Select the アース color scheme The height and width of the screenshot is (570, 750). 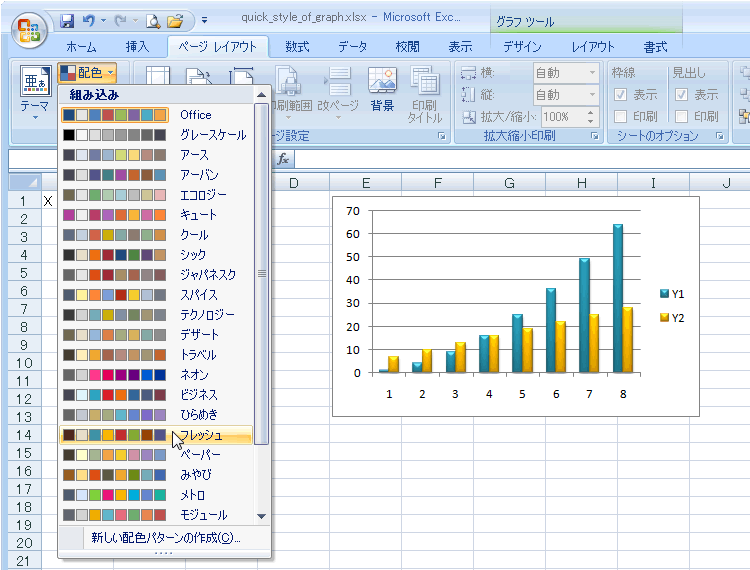(x=156, y=155)
